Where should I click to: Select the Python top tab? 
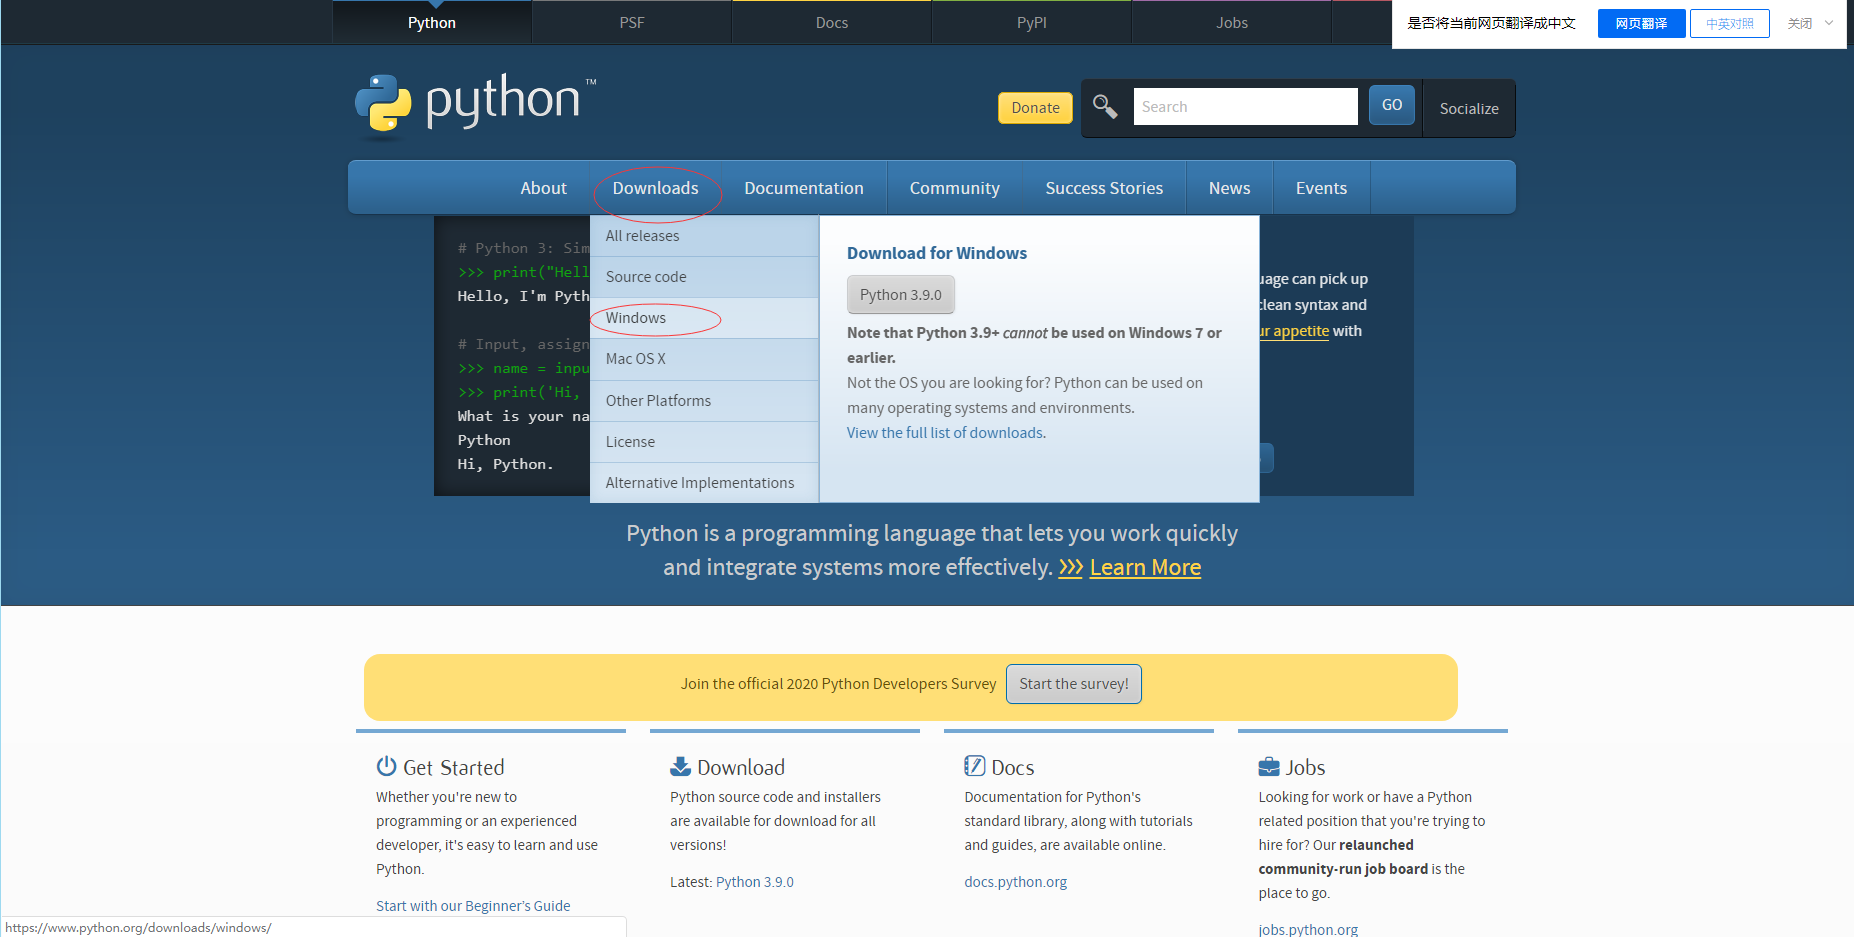(432, 23)
